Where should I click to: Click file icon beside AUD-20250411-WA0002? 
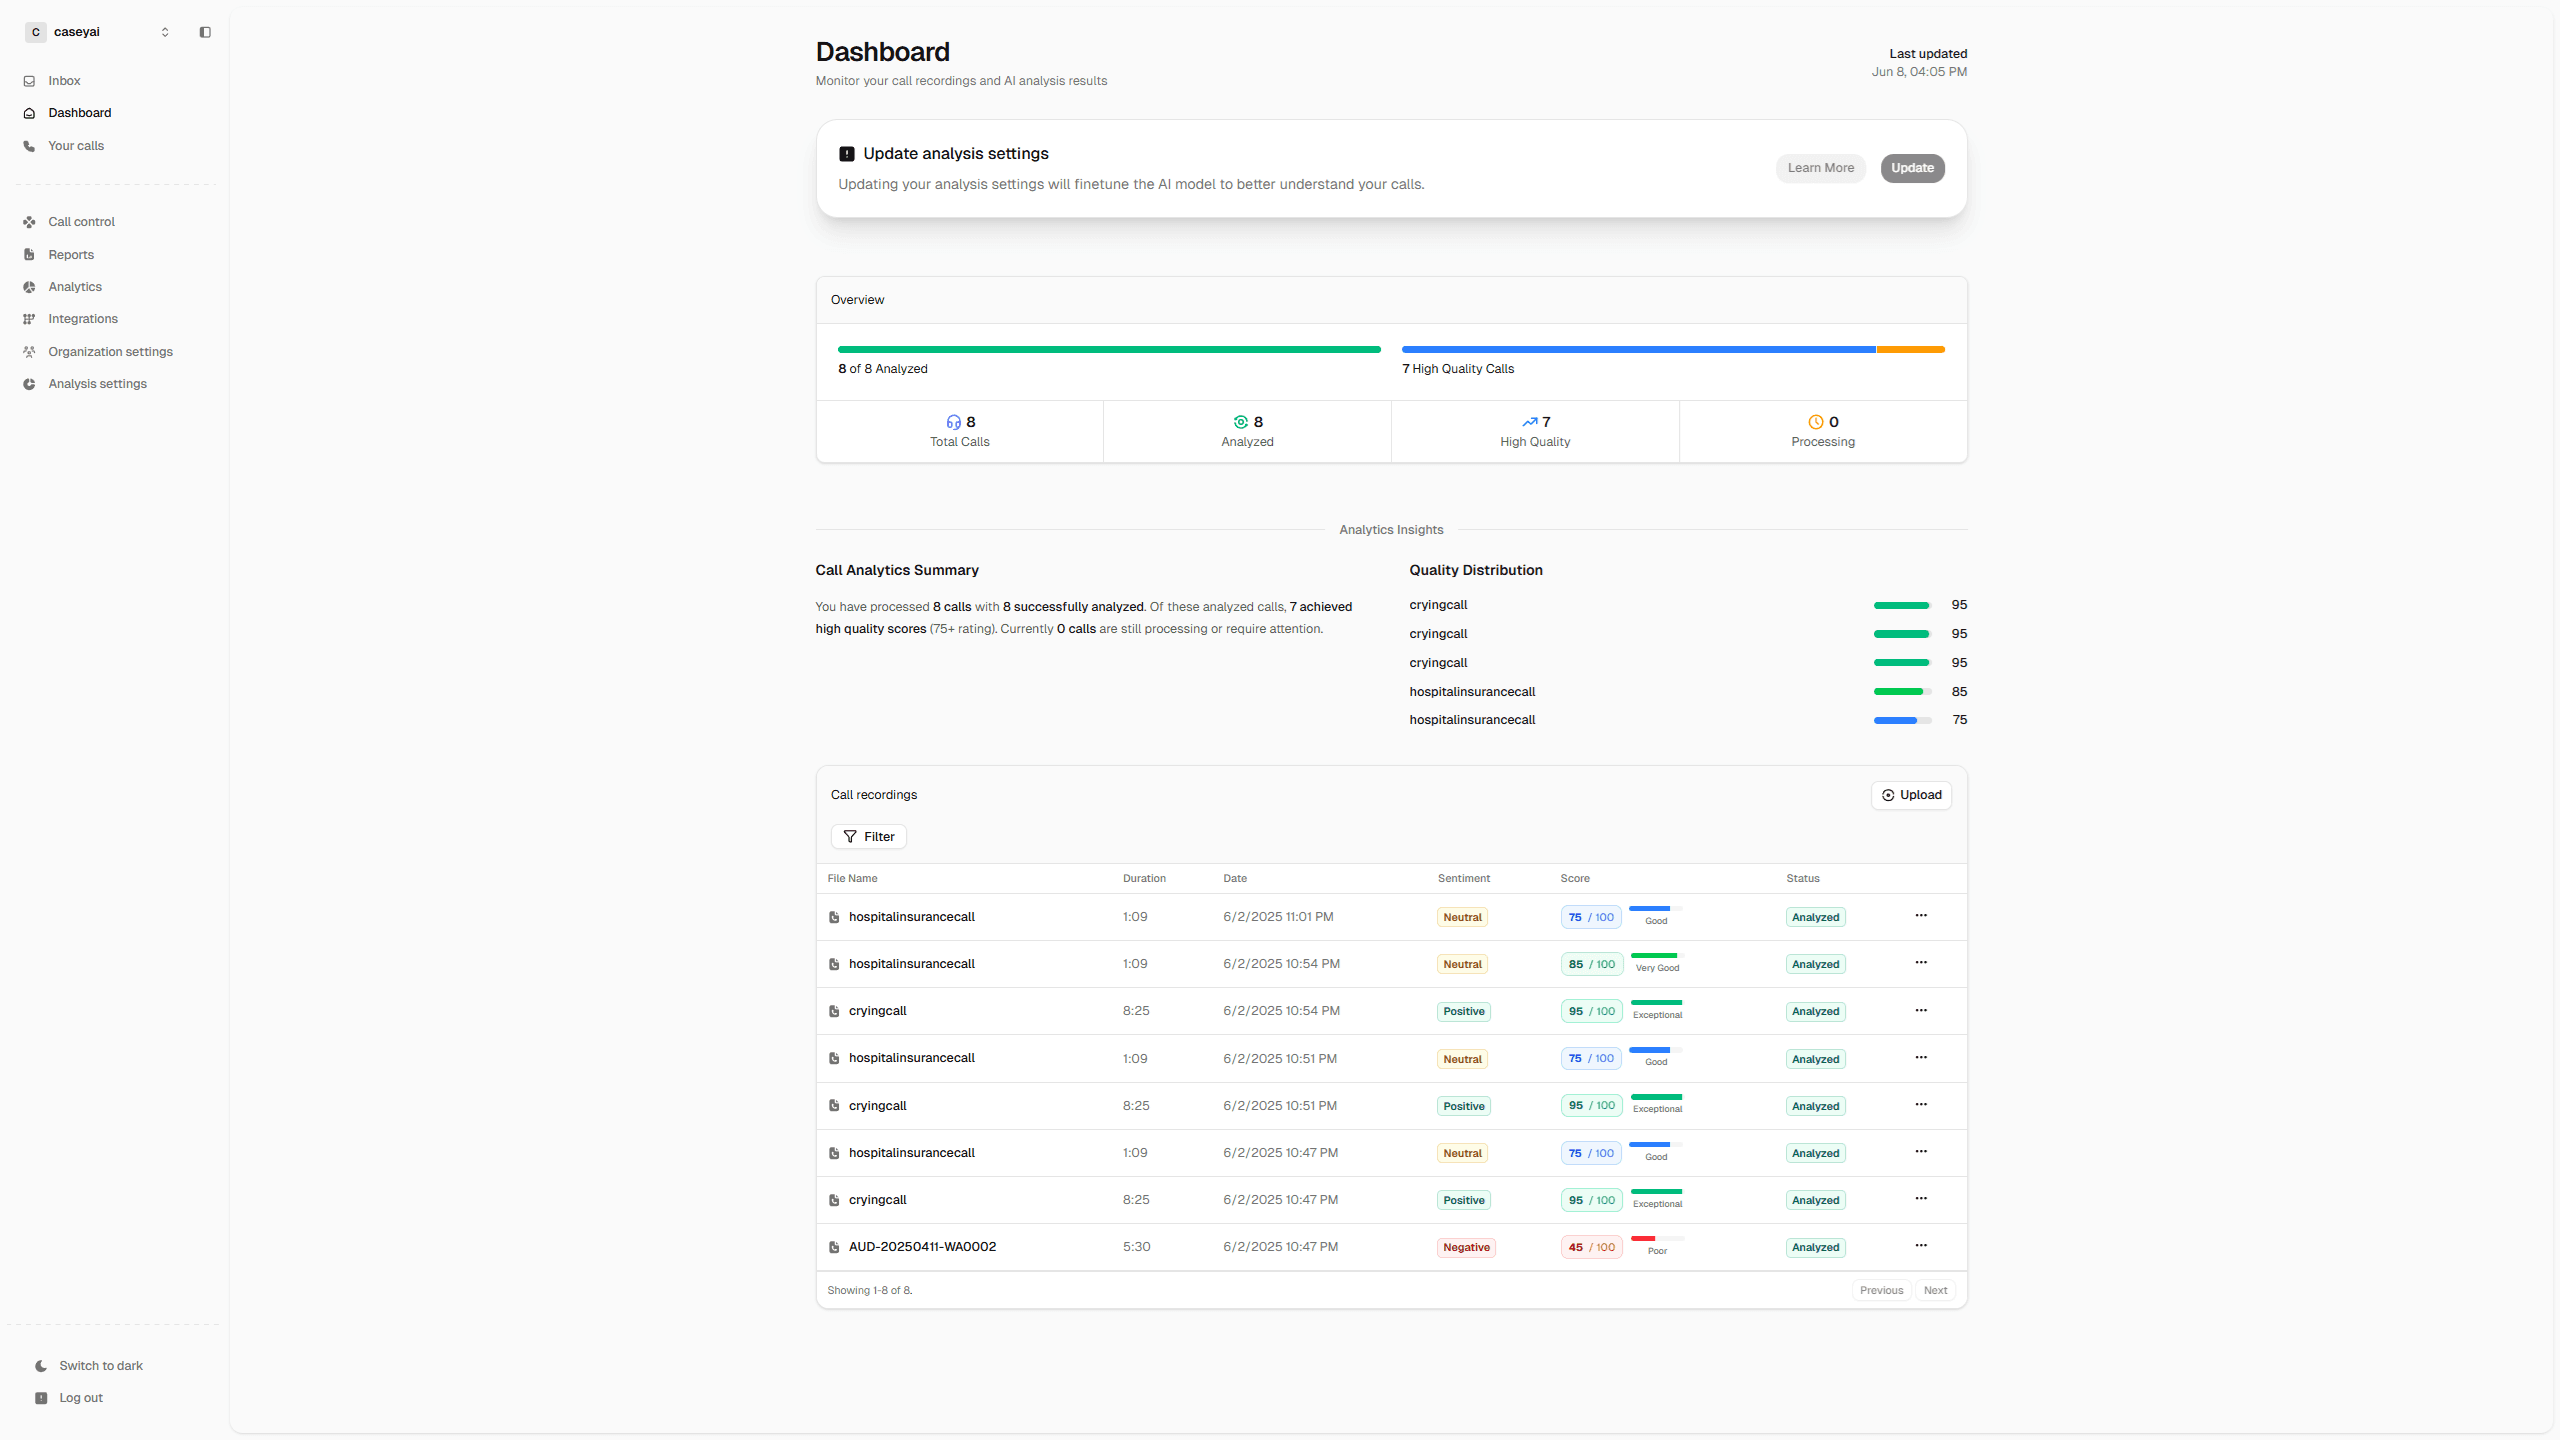click(x=834, y=1247)
